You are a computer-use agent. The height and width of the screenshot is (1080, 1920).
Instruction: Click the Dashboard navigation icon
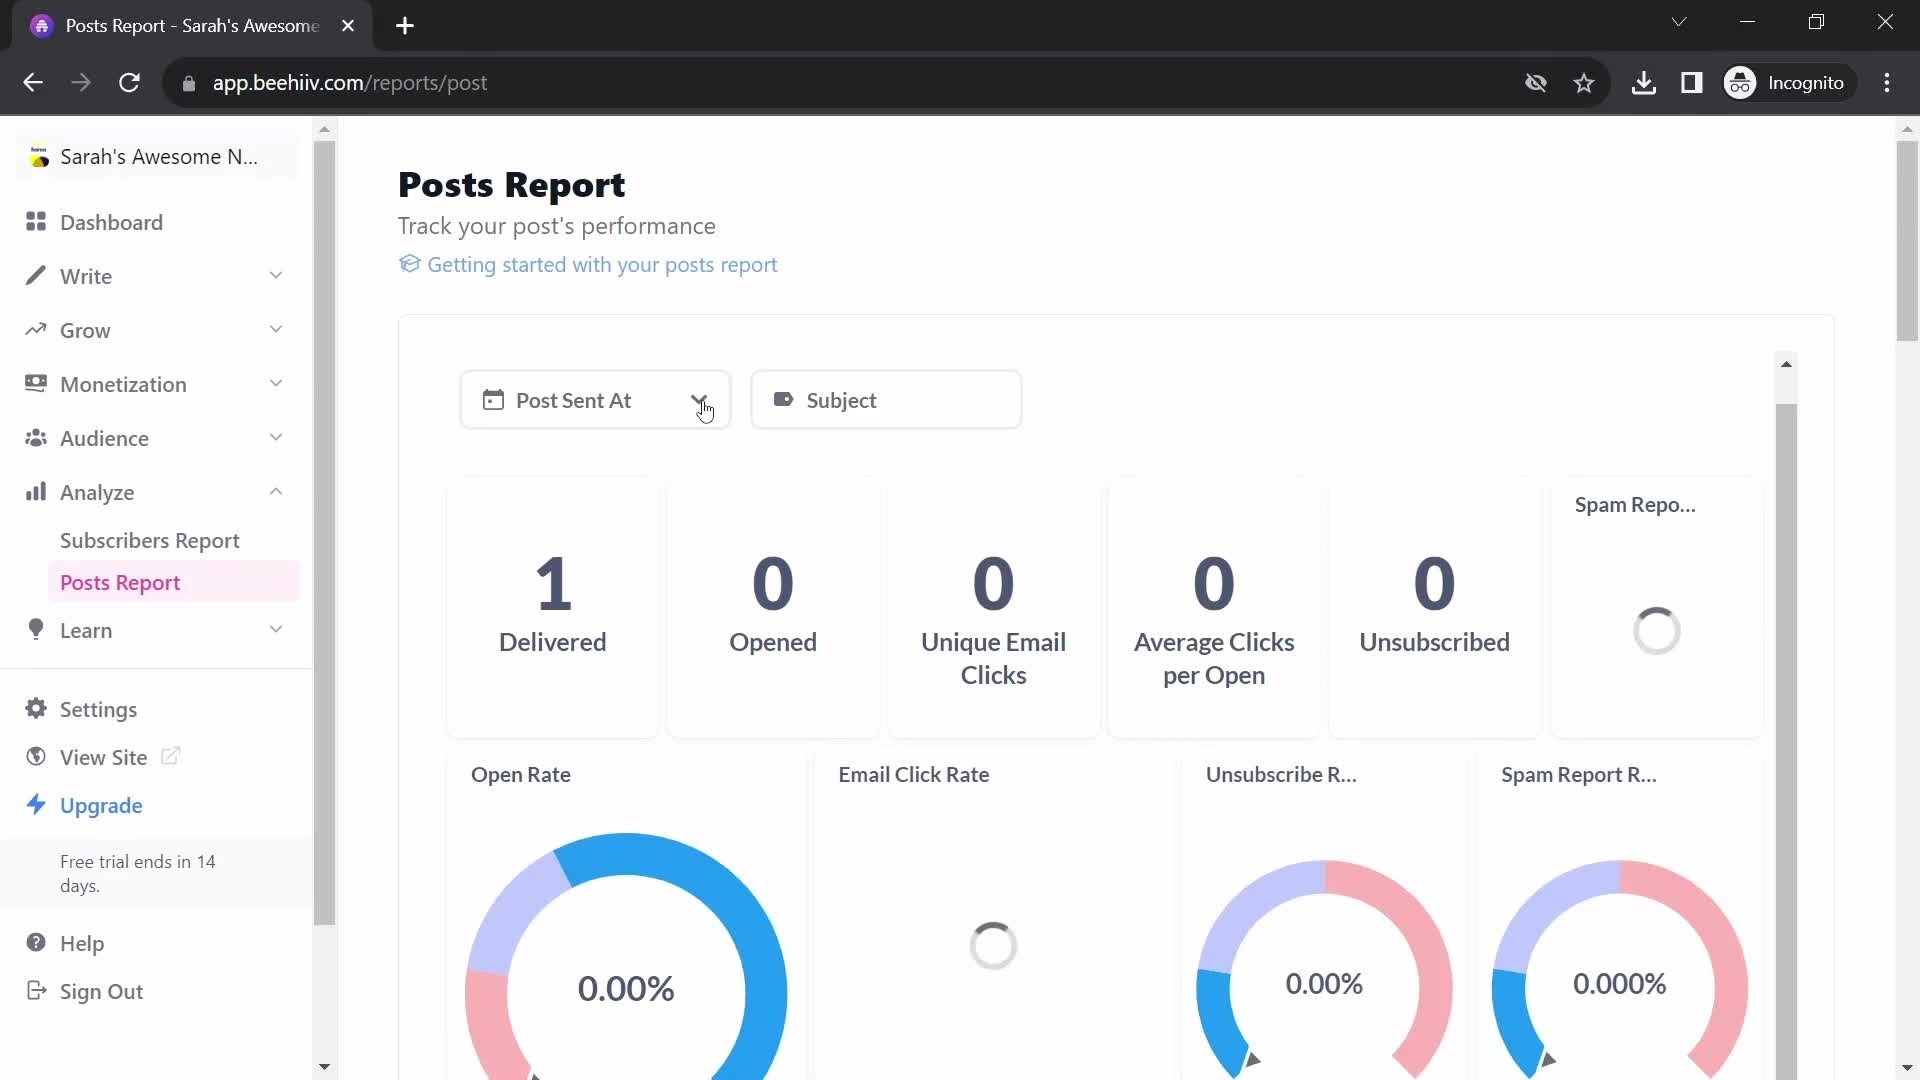pos(36,222)
